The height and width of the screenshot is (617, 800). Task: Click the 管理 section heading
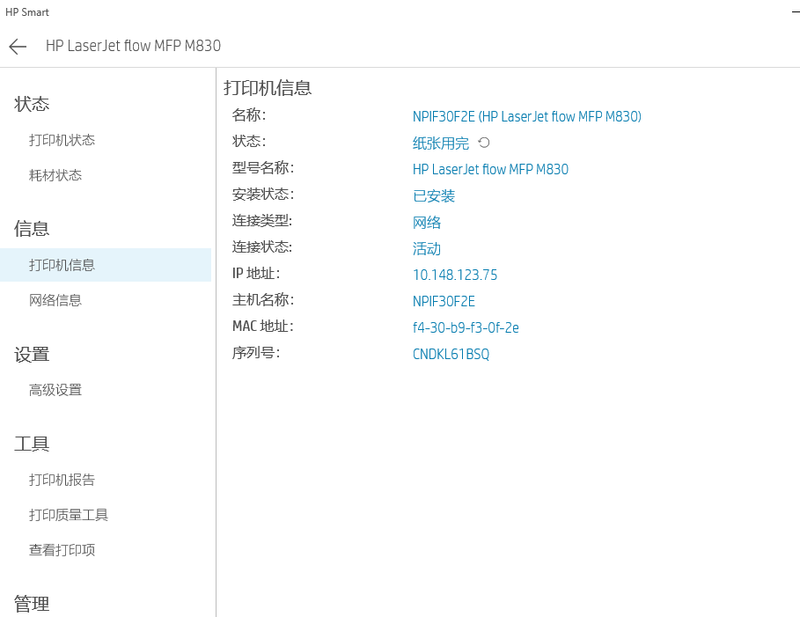32,604
